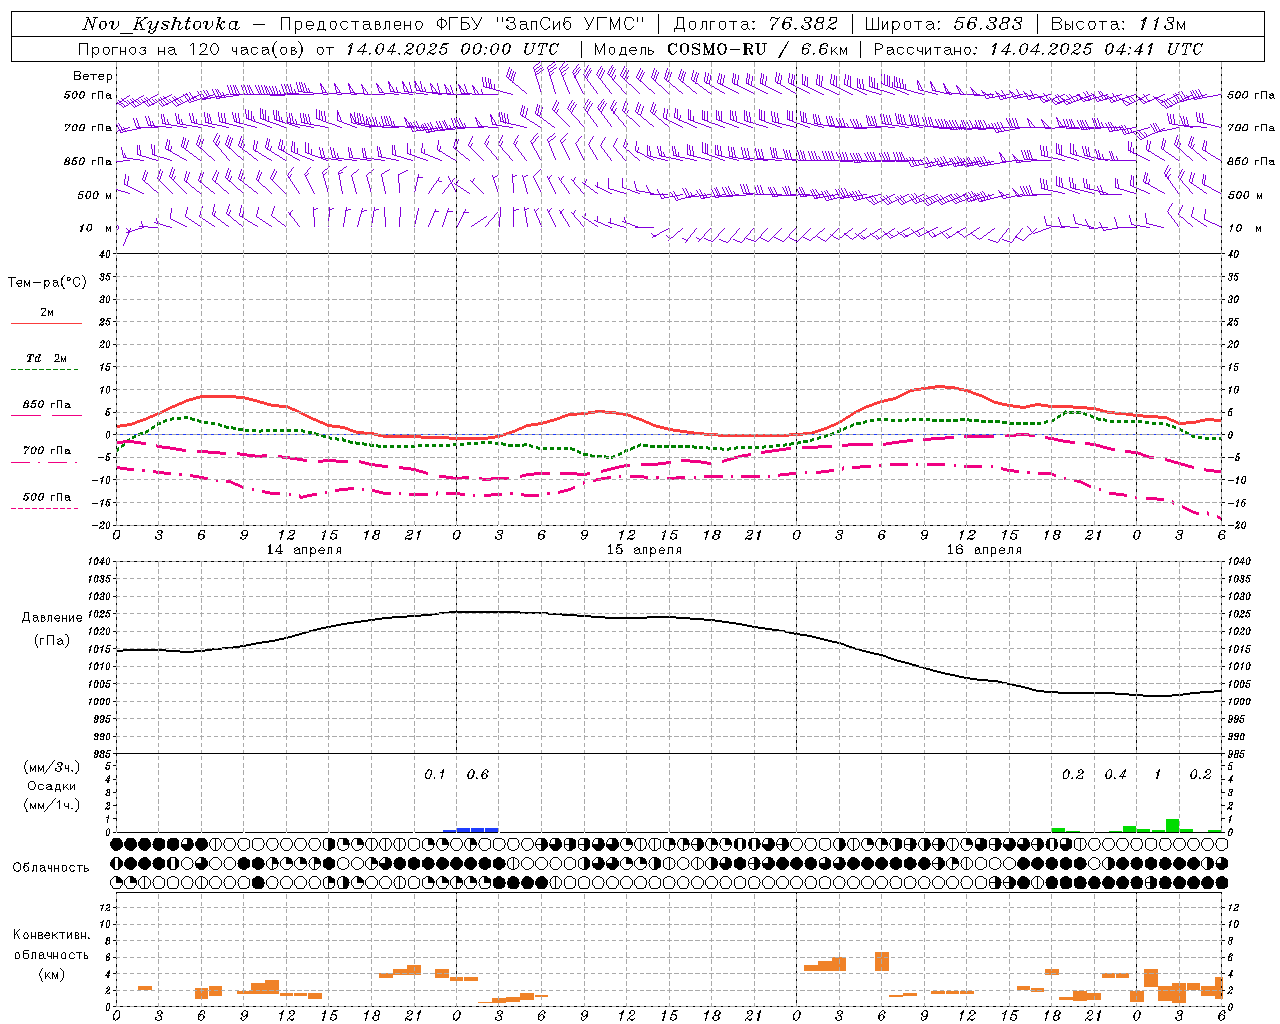Click the precipitation value 0.4
The height and width of the screenshot is (1024, 1280).
(x=1115, y=775)
